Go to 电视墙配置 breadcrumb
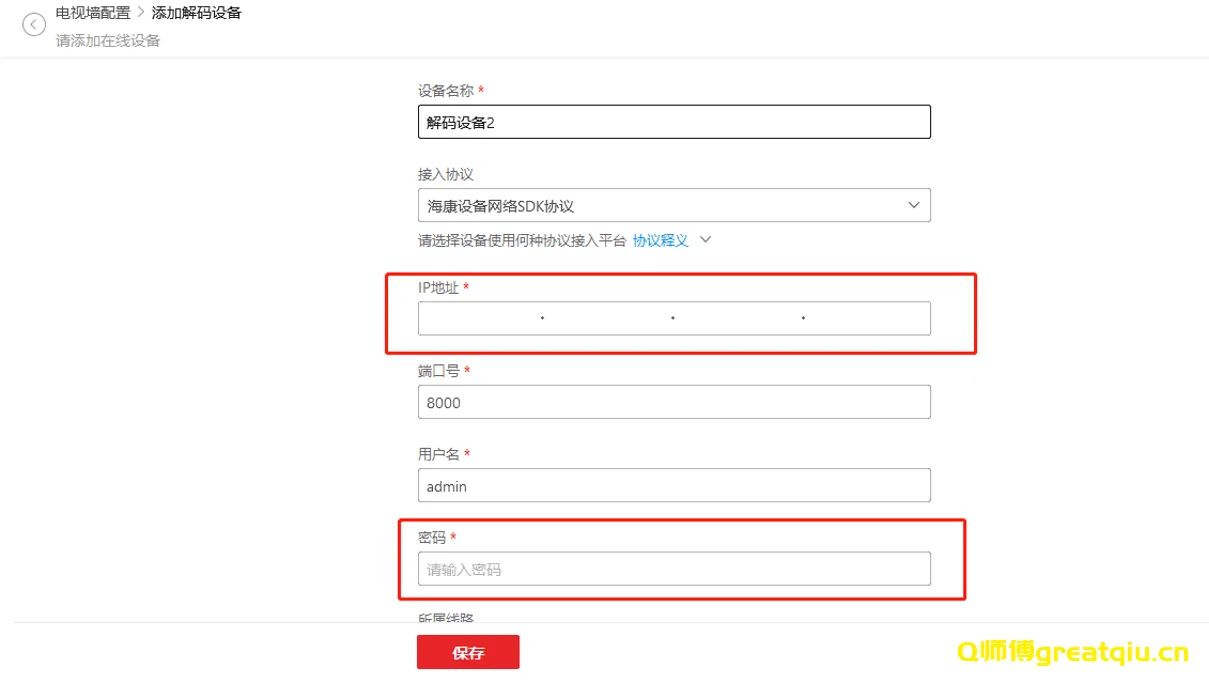The image size is (1209, 681). coord(93,13)
